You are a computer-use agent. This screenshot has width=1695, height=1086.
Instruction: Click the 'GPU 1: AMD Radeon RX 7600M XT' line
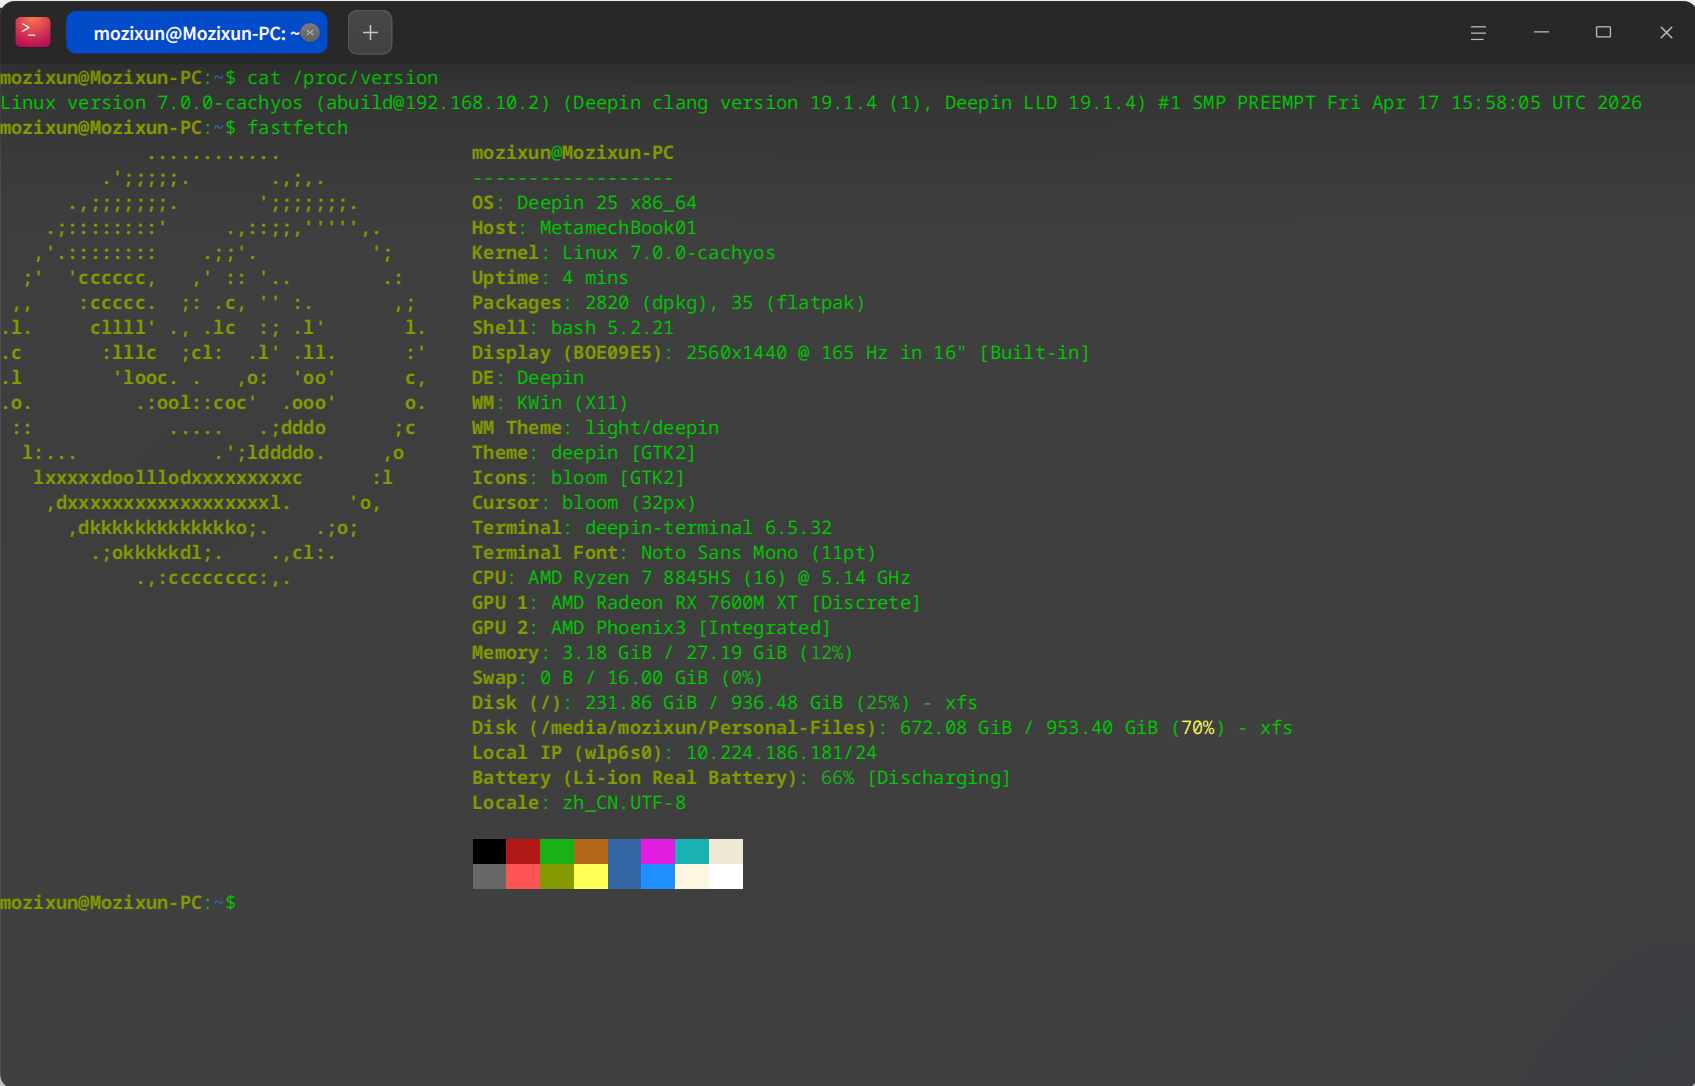[x=696, y=603]
